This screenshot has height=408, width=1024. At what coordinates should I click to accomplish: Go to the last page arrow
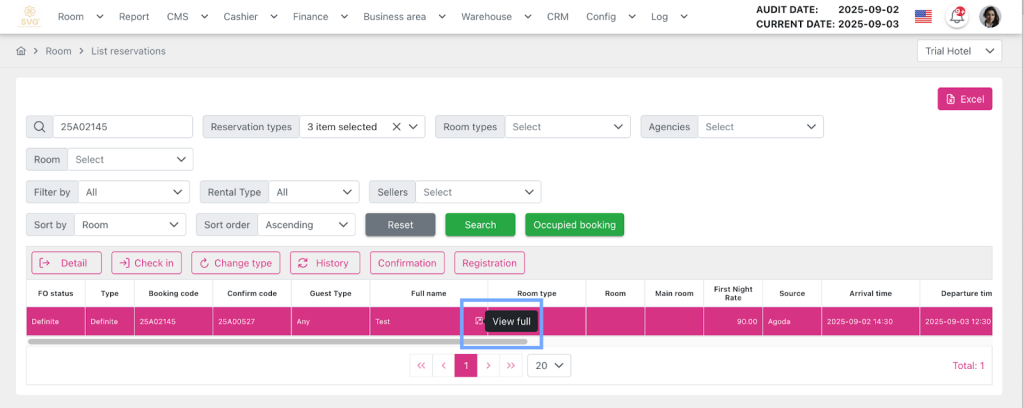coord(511,366)
